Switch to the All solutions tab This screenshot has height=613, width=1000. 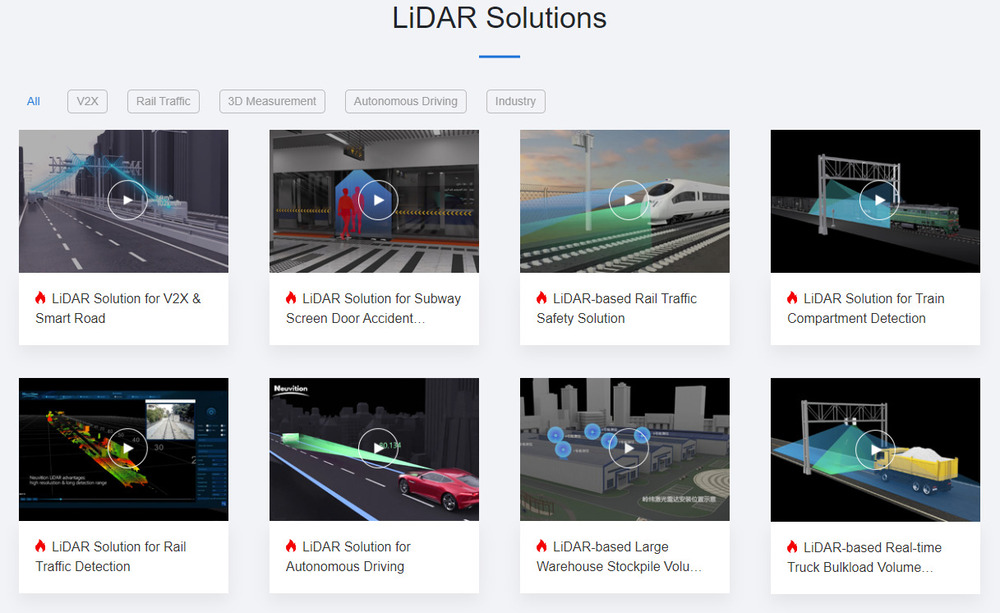click(x=33, y=101)
